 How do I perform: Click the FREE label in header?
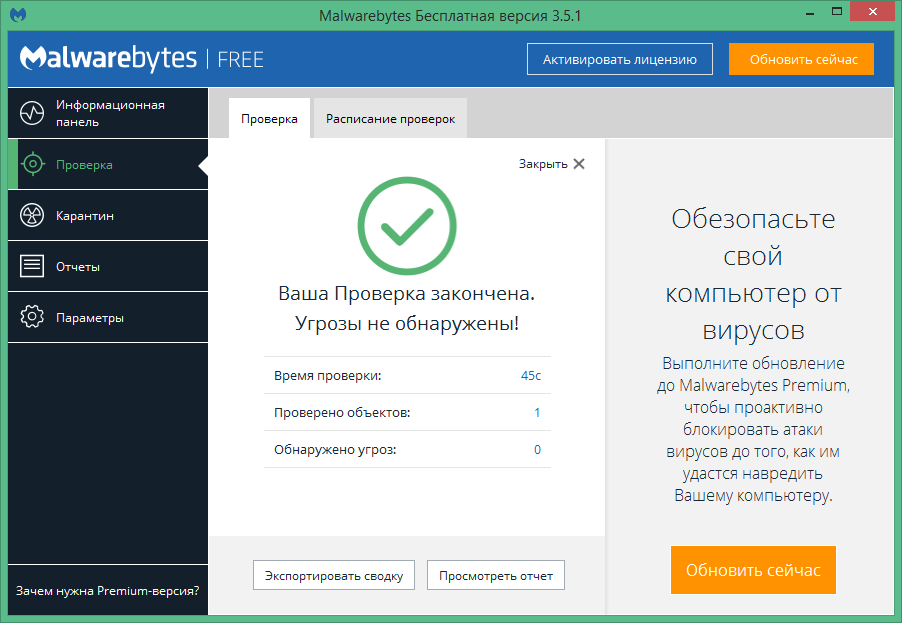pyautogui.click(x=240, y=59)
